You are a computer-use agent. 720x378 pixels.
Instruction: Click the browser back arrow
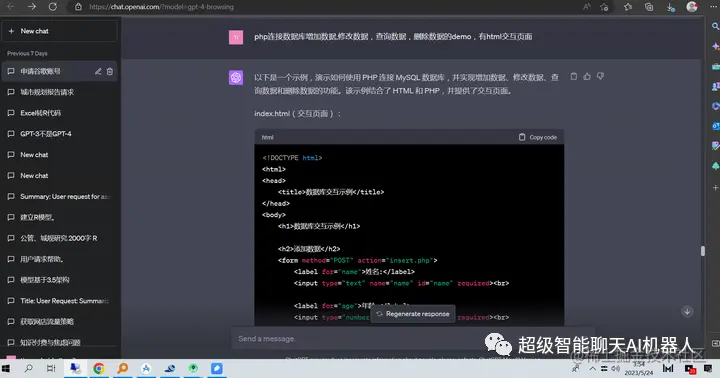(10, 6)
